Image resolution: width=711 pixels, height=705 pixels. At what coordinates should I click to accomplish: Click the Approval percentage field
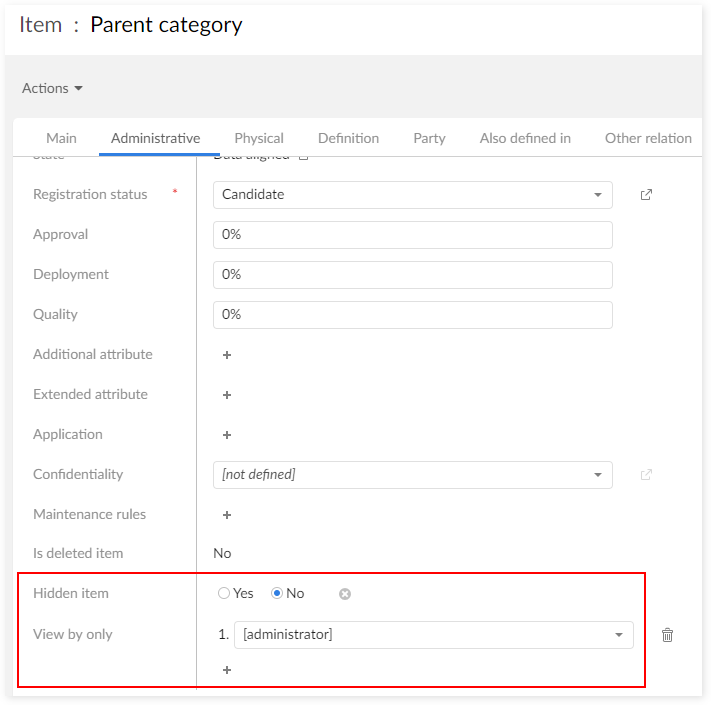[412, 235]
